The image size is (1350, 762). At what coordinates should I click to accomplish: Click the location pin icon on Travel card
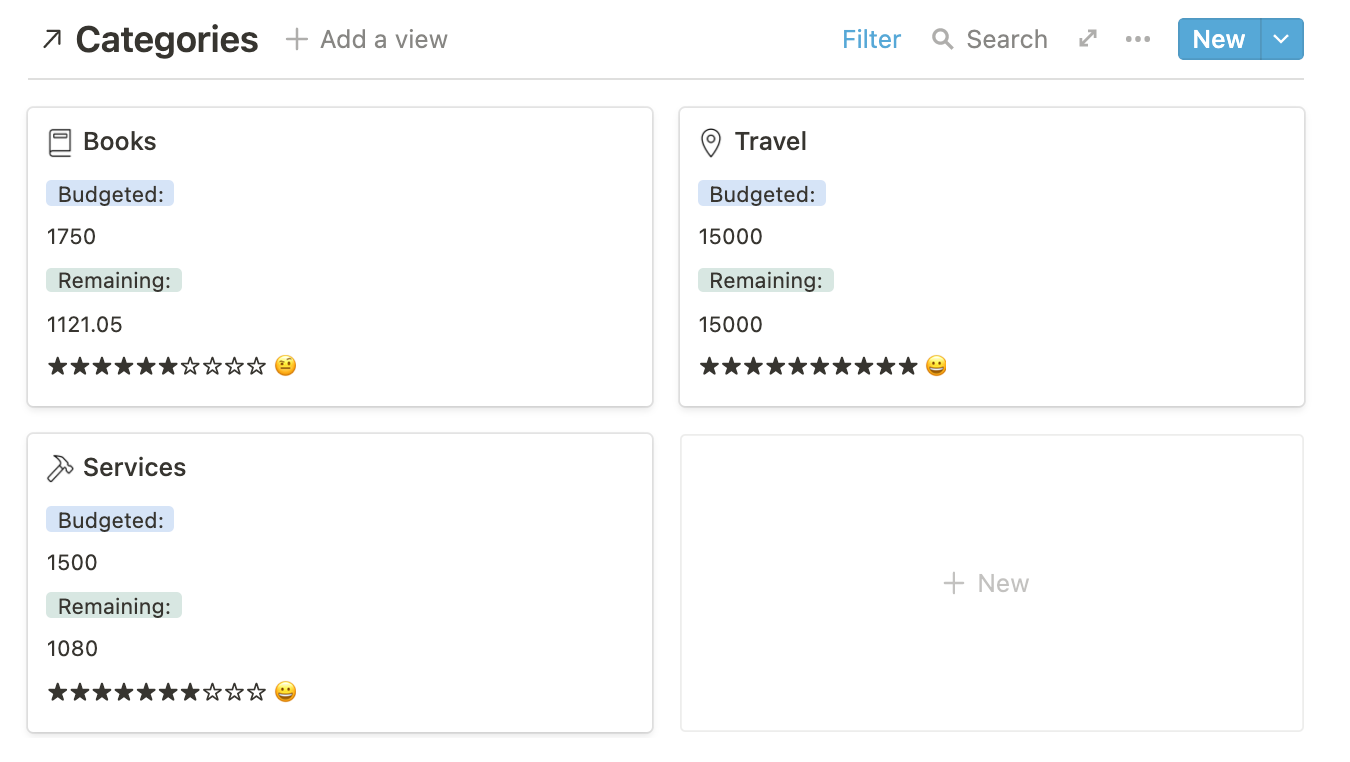711,142
